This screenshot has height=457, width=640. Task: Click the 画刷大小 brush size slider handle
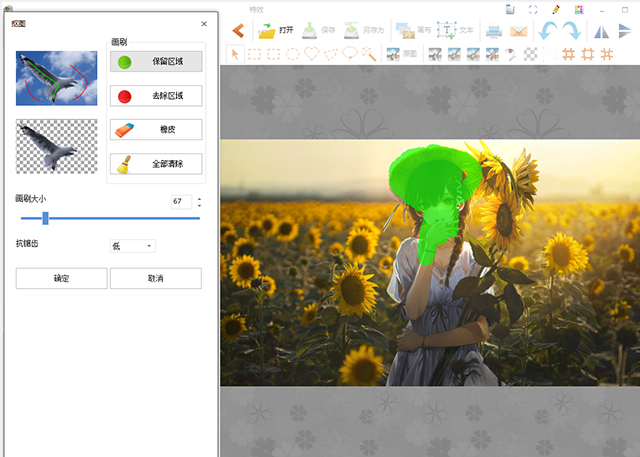tap(46, 218)
